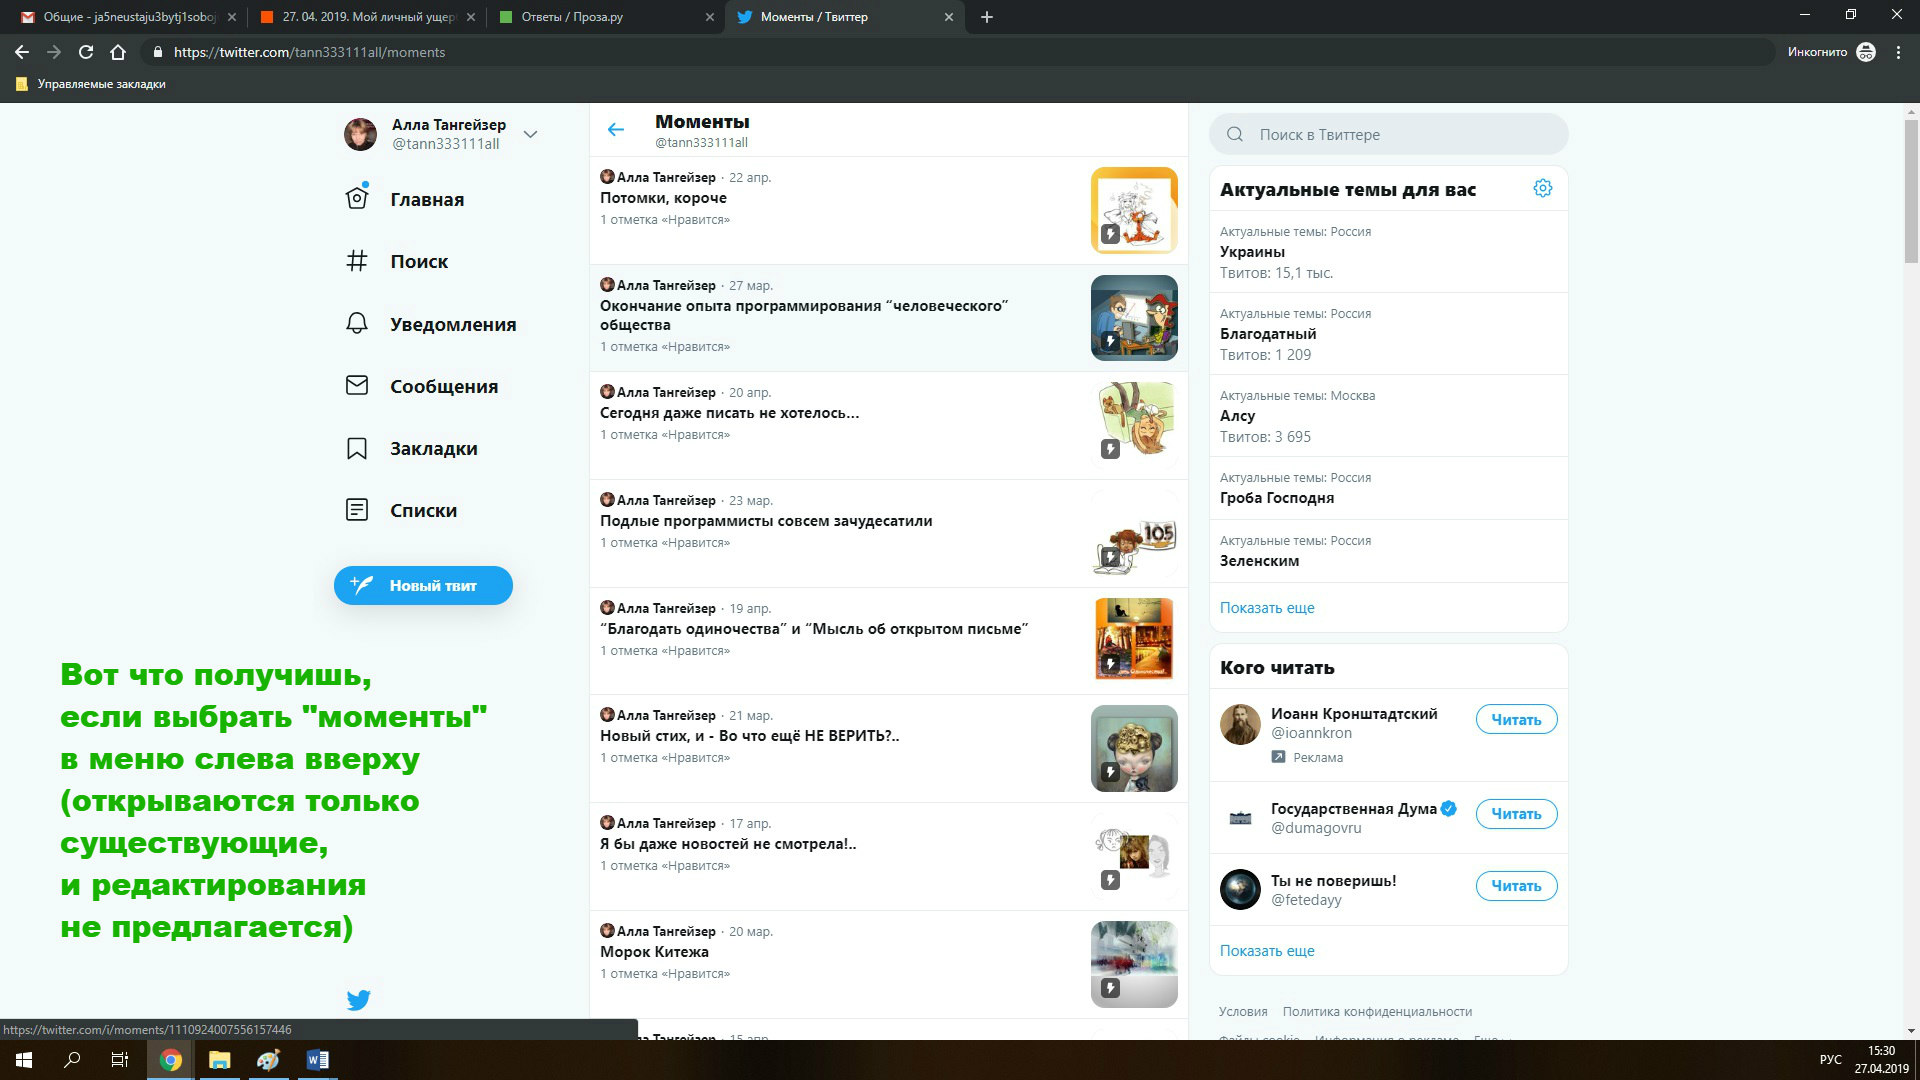1920x1080 pixels.
Task: Open moment Морок Китежа
Action: tap(654, 952)
